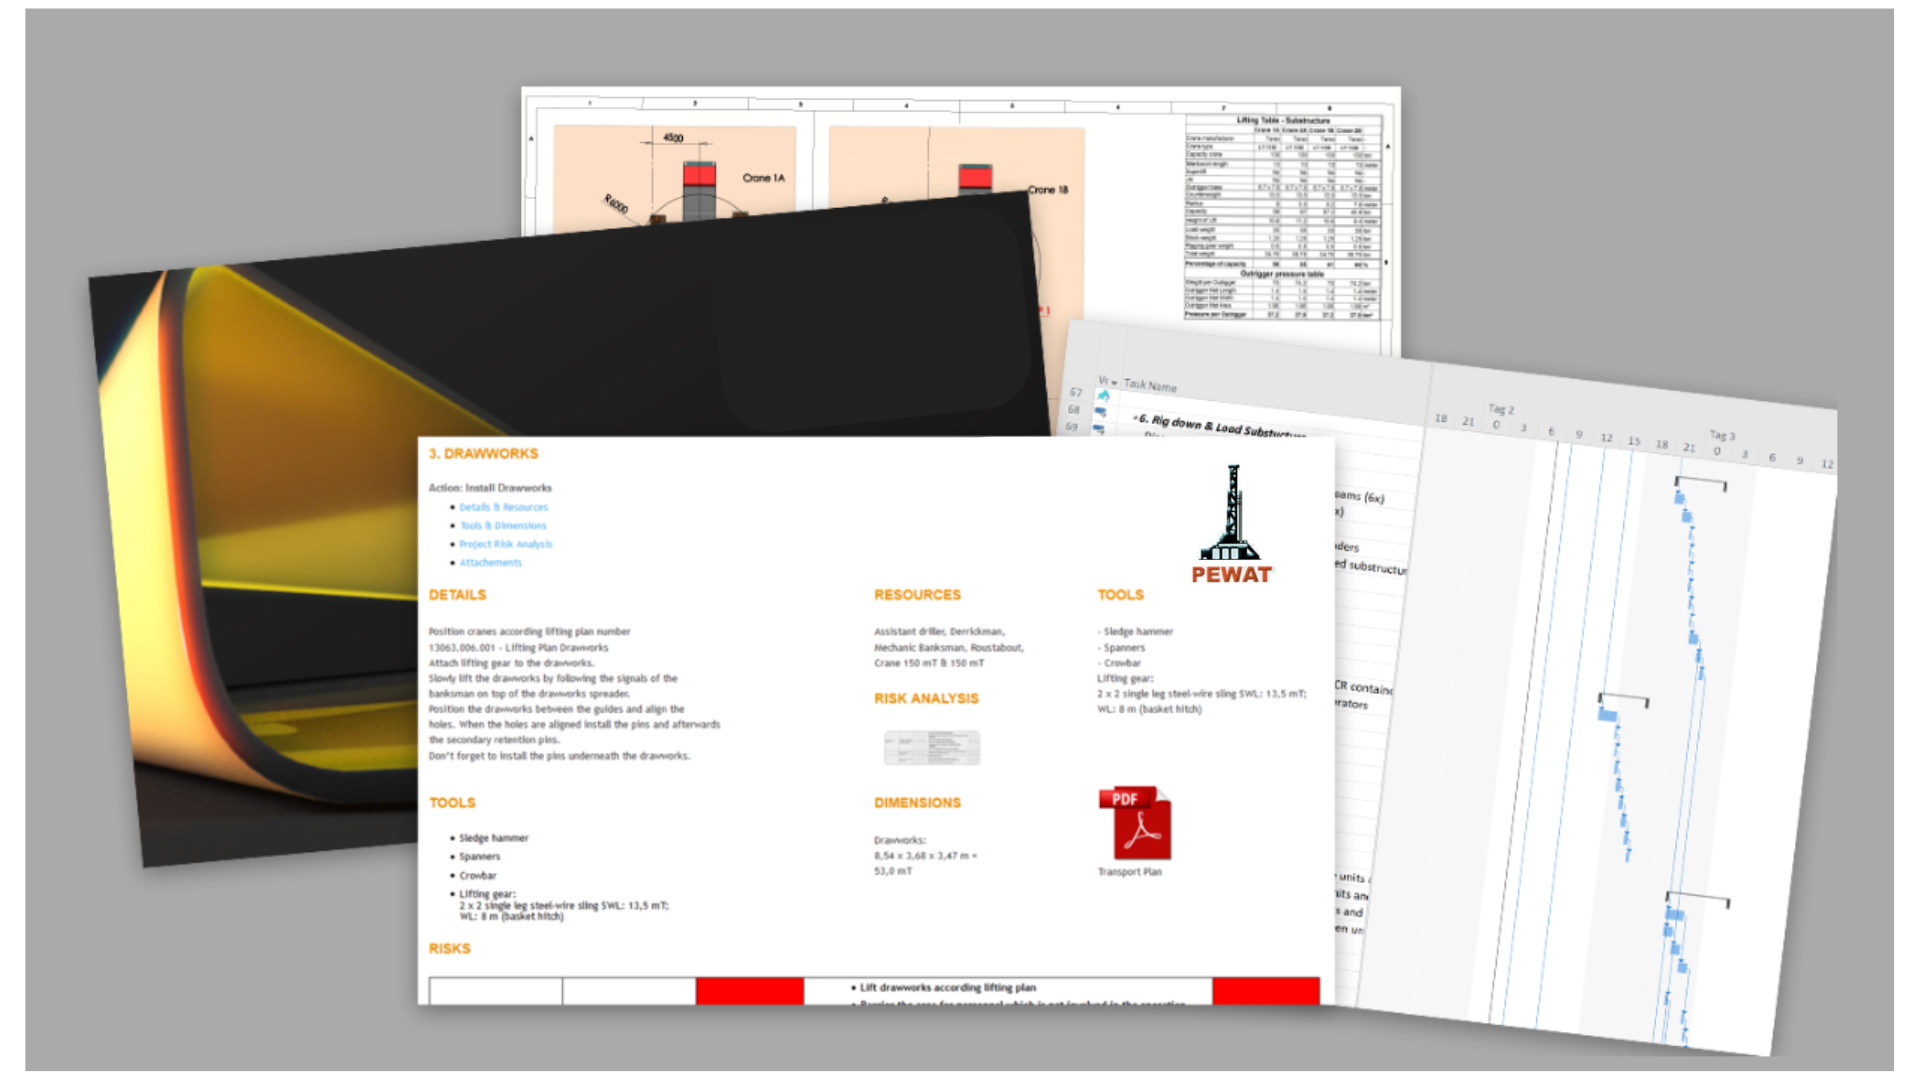
Task: Open the Tools & Dimensions link
Action: (x=502, y=526)
